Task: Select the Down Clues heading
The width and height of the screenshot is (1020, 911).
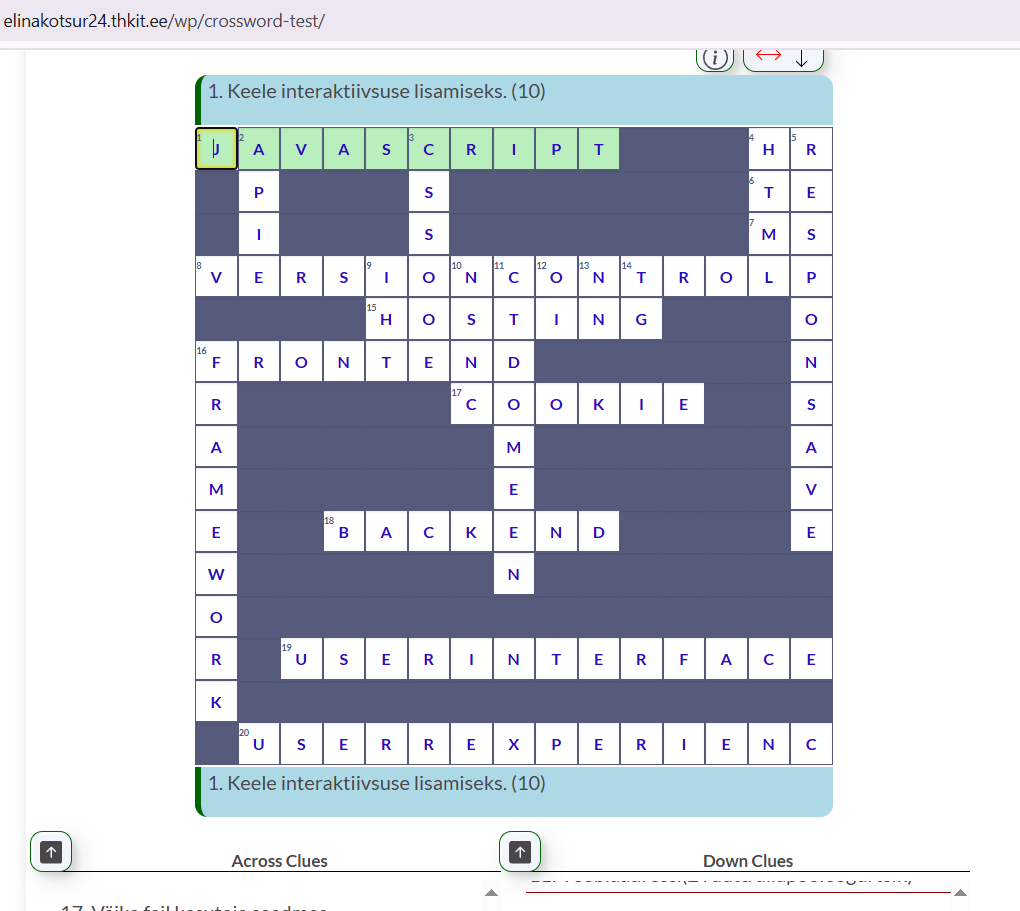Action: [747, 861]
